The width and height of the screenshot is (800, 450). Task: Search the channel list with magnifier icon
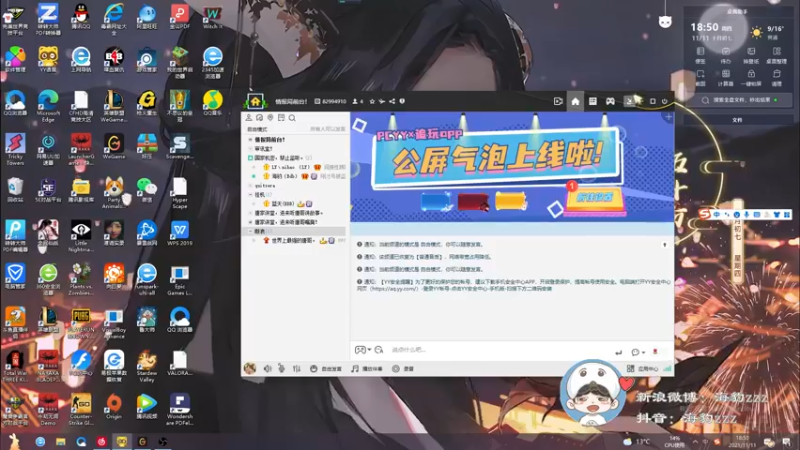click(292, 118)
